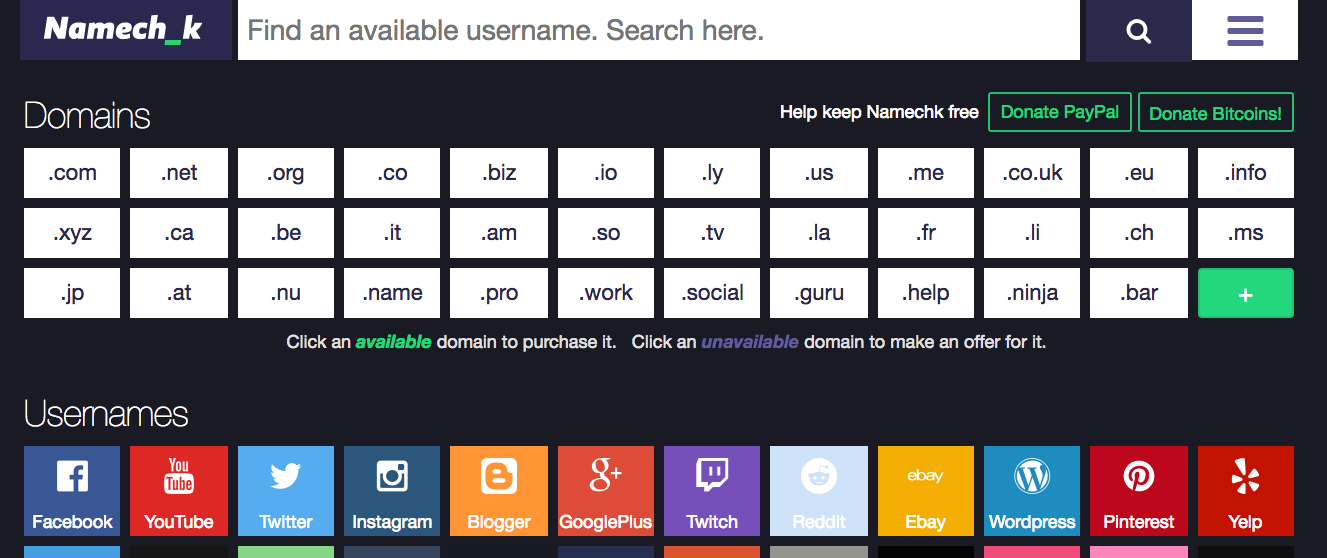Click Donate Bitcoins! button
1327x558 pixels.
pos(1216,112)
